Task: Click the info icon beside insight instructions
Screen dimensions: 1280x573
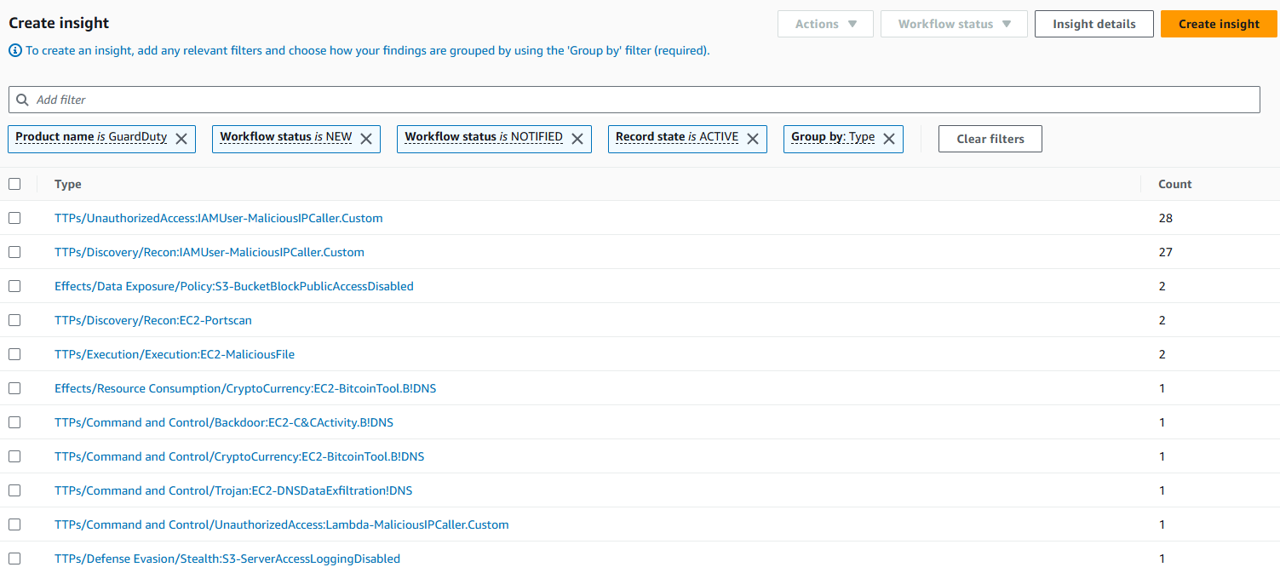Action: coord(15,50)
